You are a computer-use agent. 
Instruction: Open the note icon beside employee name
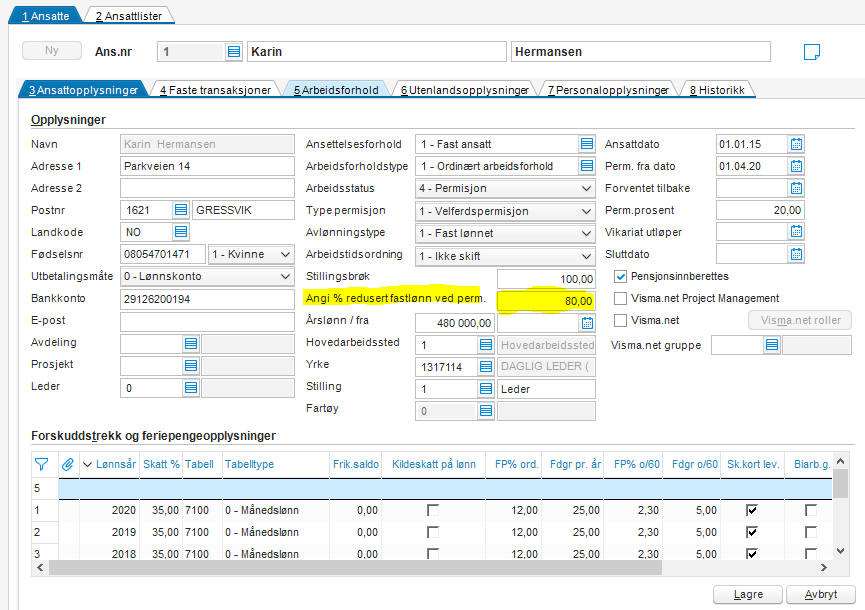click(x=812, y=52)
